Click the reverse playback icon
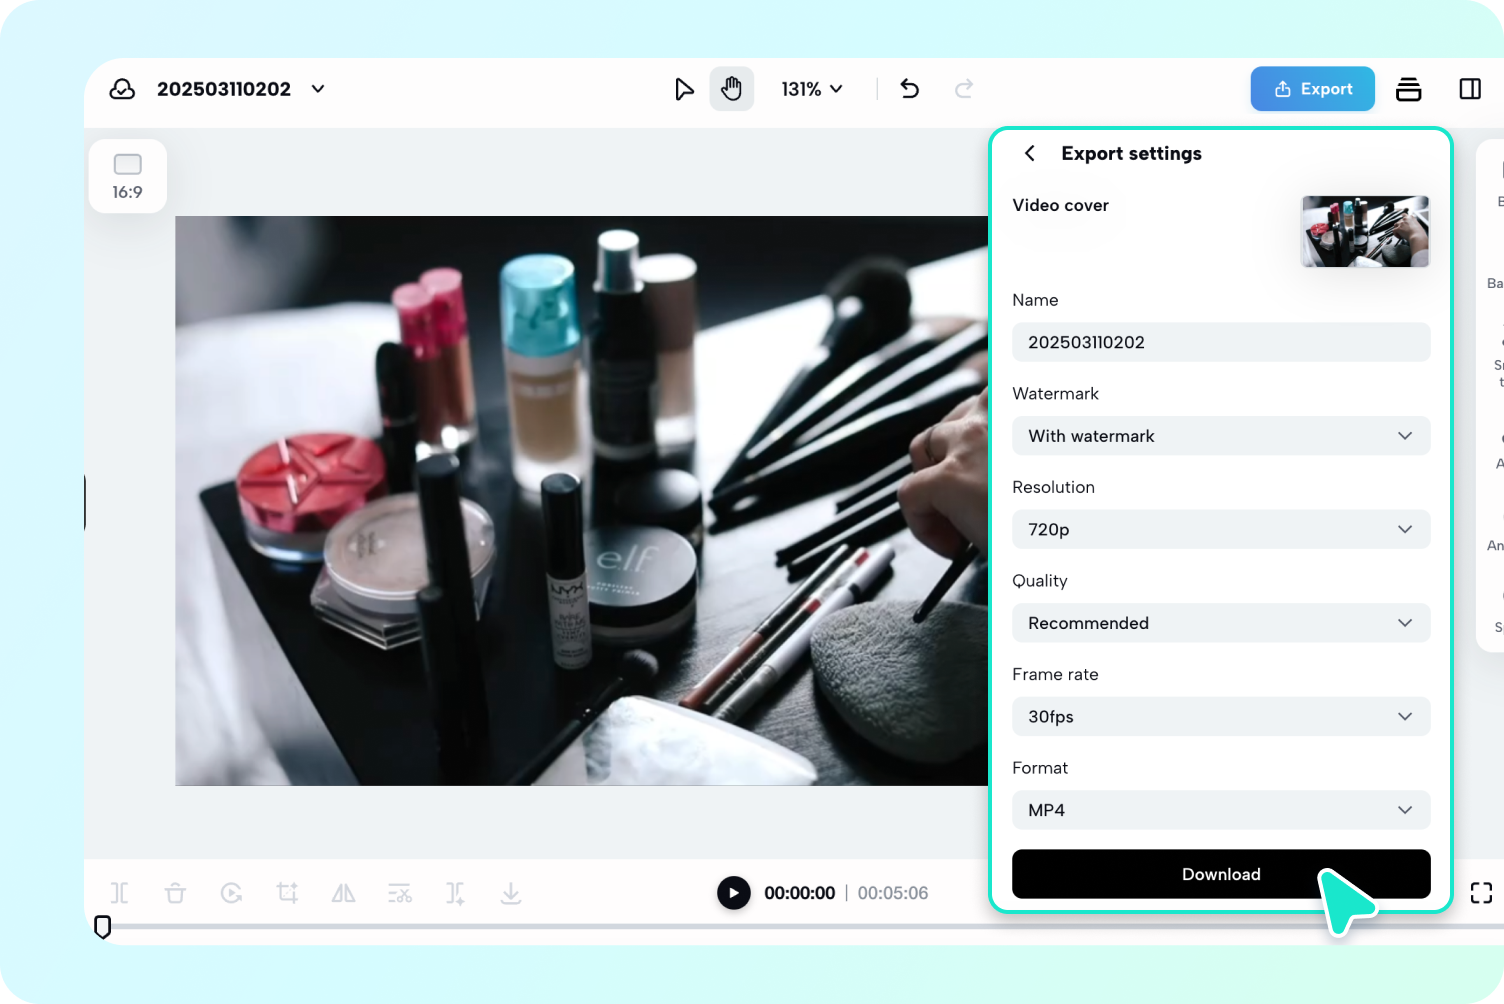1504x1004 pixels. (231, 893)
